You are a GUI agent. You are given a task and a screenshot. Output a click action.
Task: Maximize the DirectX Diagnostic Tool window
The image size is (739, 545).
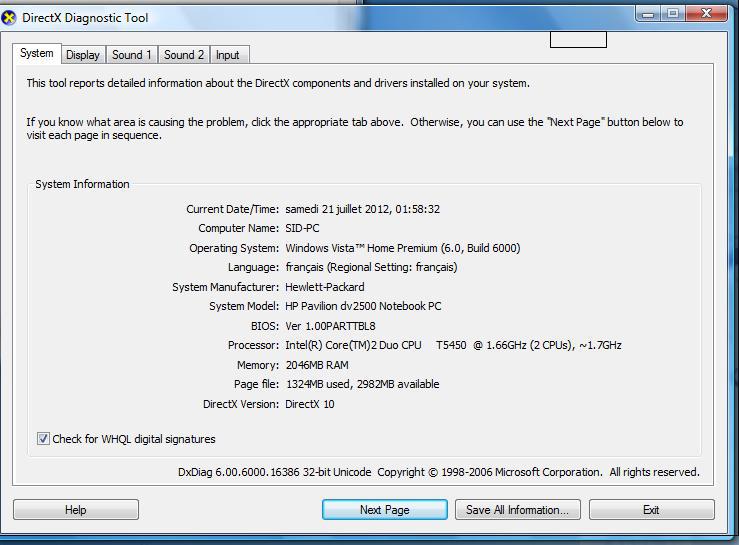click(x=673, y=14)
